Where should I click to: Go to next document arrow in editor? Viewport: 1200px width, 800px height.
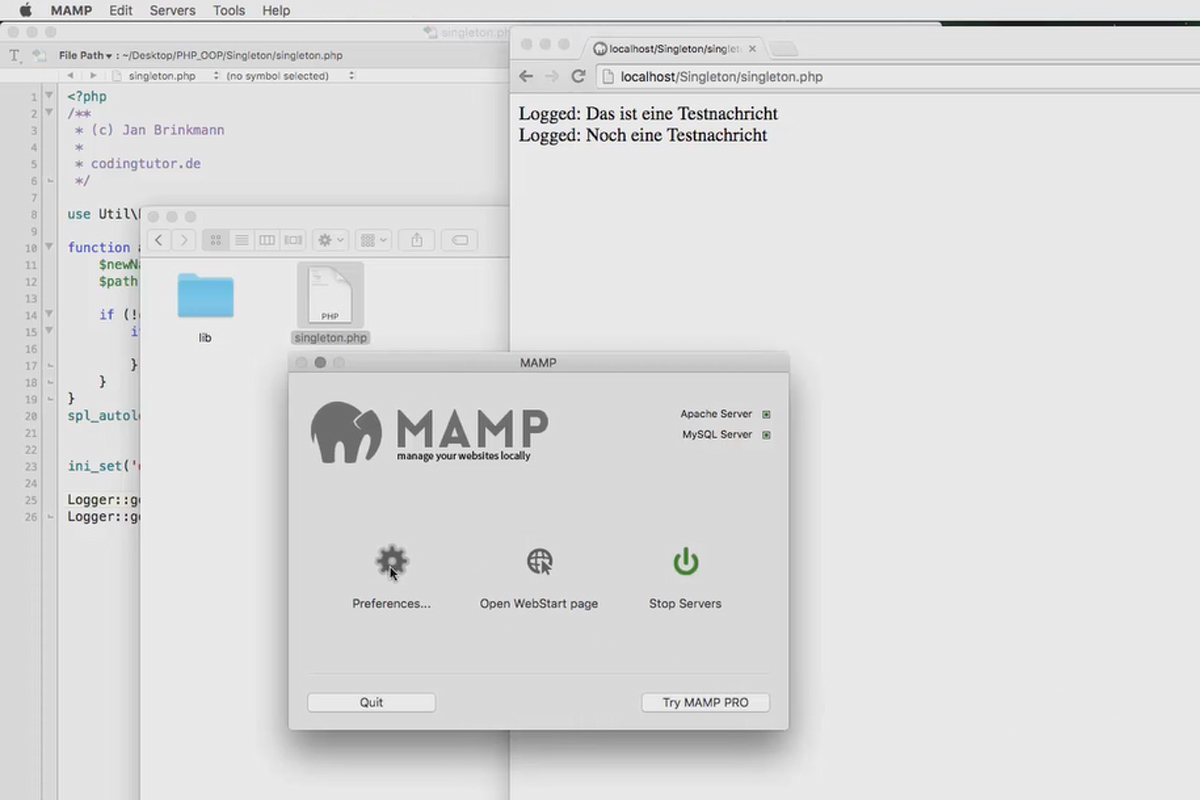93,75
